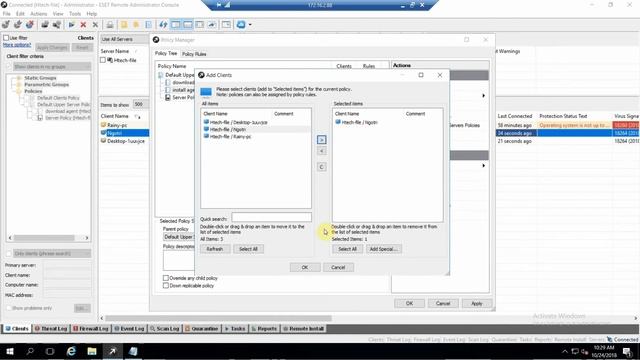Switch to the Remote Install tab

click(303, 329)
